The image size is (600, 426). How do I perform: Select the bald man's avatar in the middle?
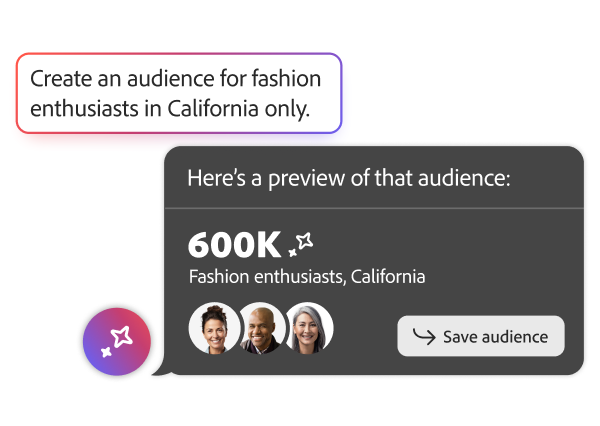(x=261, y=328)
